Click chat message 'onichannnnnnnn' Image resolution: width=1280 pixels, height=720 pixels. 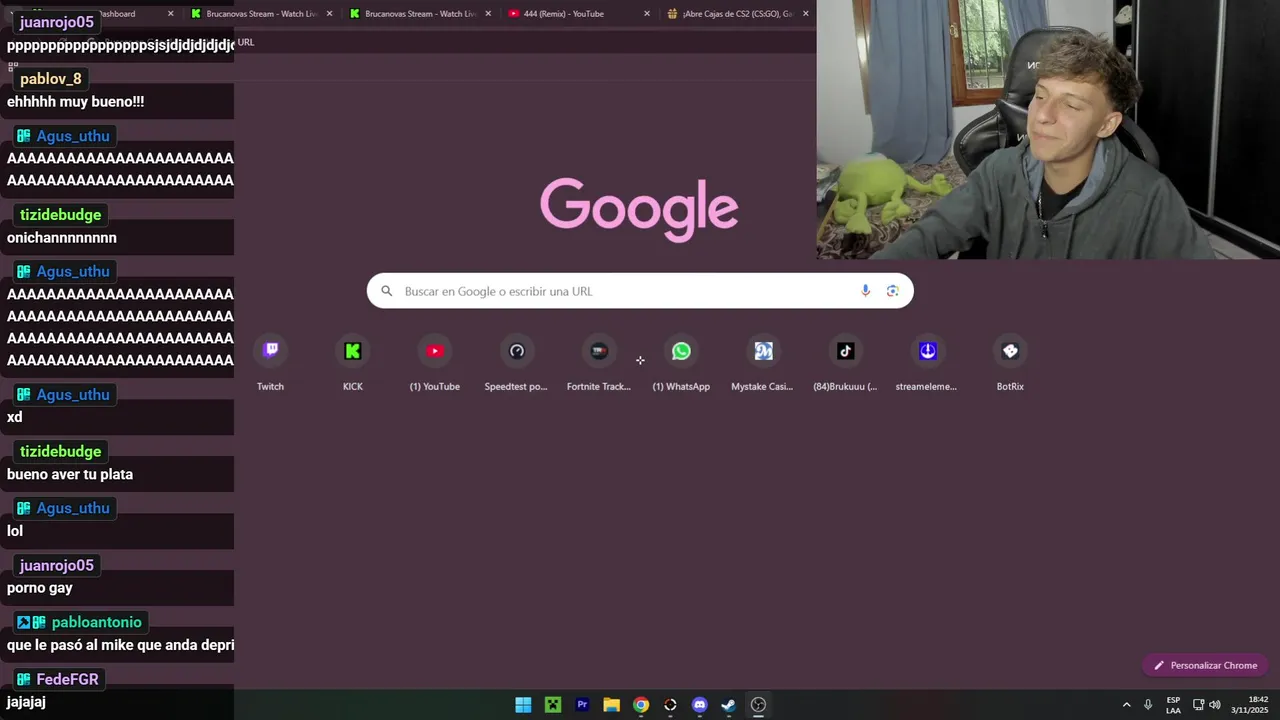coord(62,238)
